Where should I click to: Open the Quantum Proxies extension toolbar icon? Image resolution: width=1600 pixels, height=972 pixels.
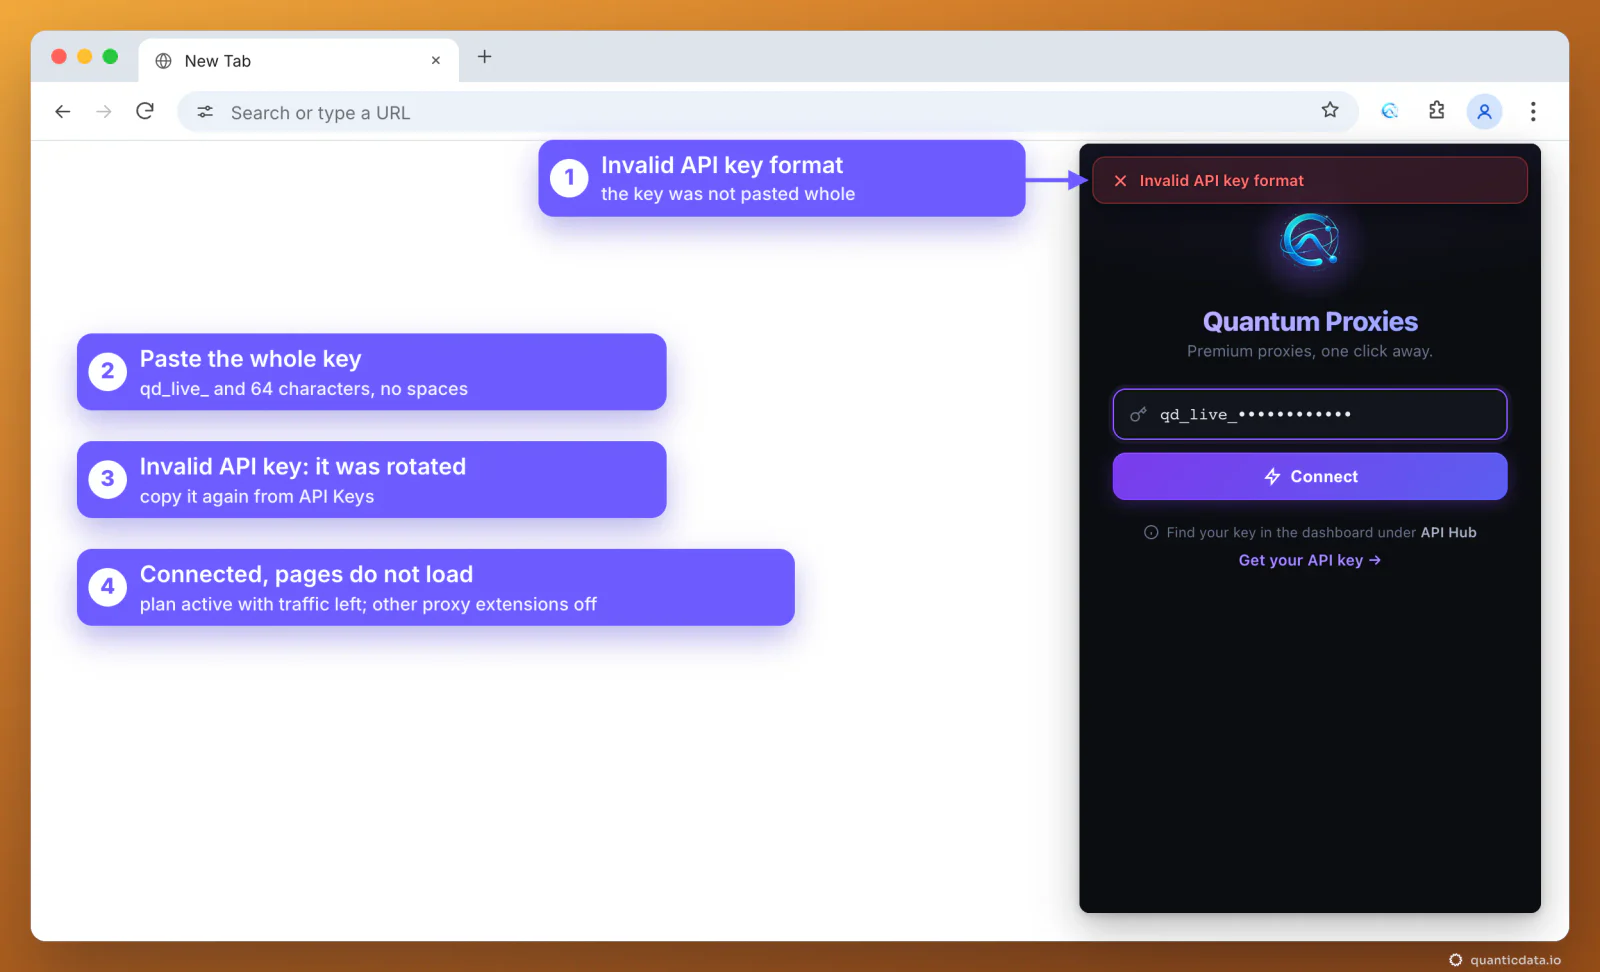tap(1390, 111)
